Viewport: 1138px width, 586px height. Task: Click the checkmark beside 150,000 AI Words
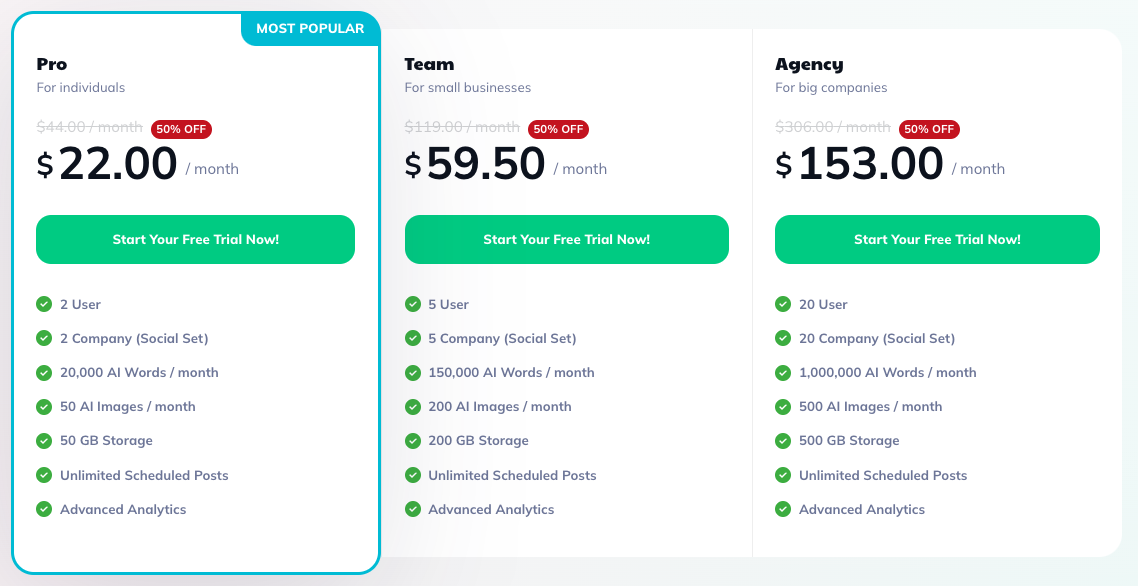click(x=412, y=372)
